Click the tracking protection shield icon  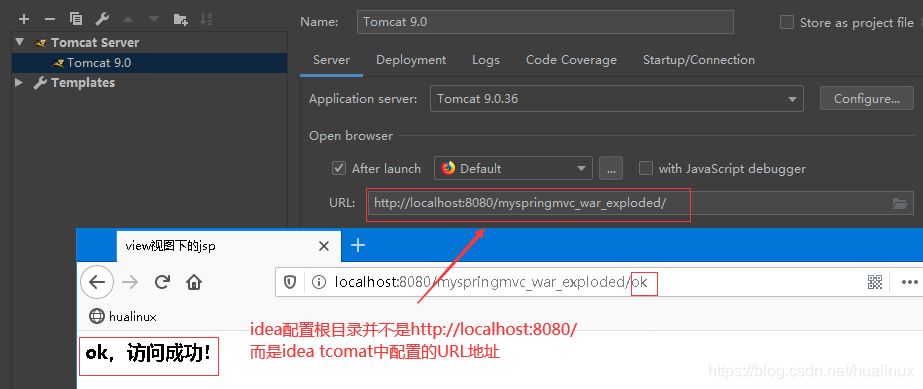(290, 282)
